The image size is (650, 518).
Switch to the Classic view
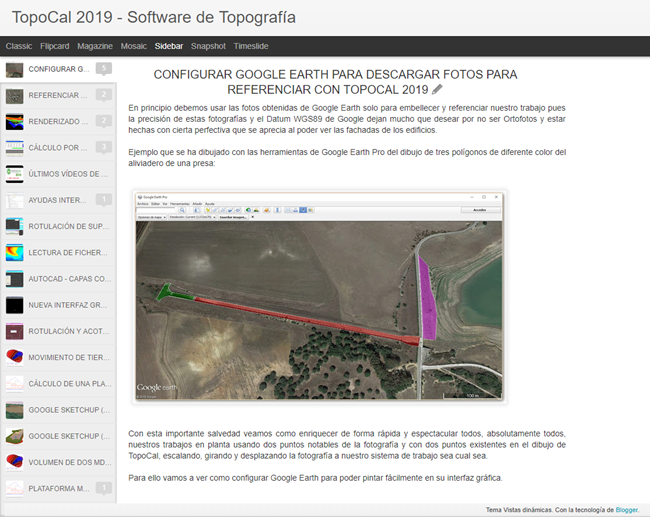point(19,46)
